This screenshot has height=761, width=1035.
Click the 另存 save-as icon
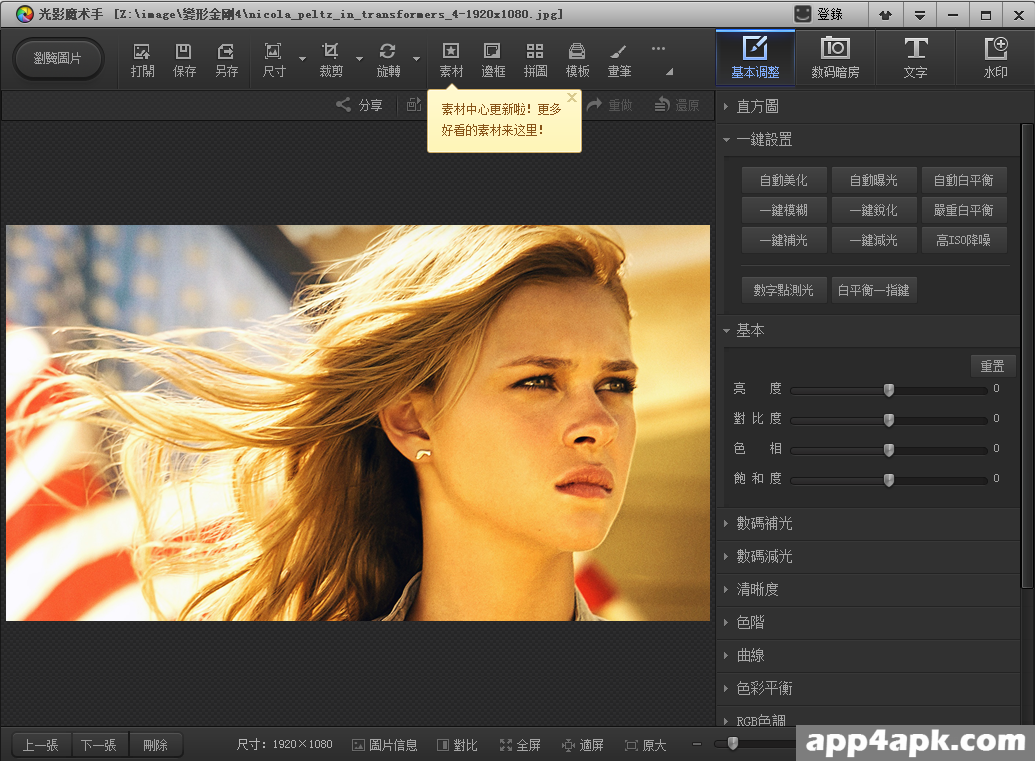click(226, 59)
